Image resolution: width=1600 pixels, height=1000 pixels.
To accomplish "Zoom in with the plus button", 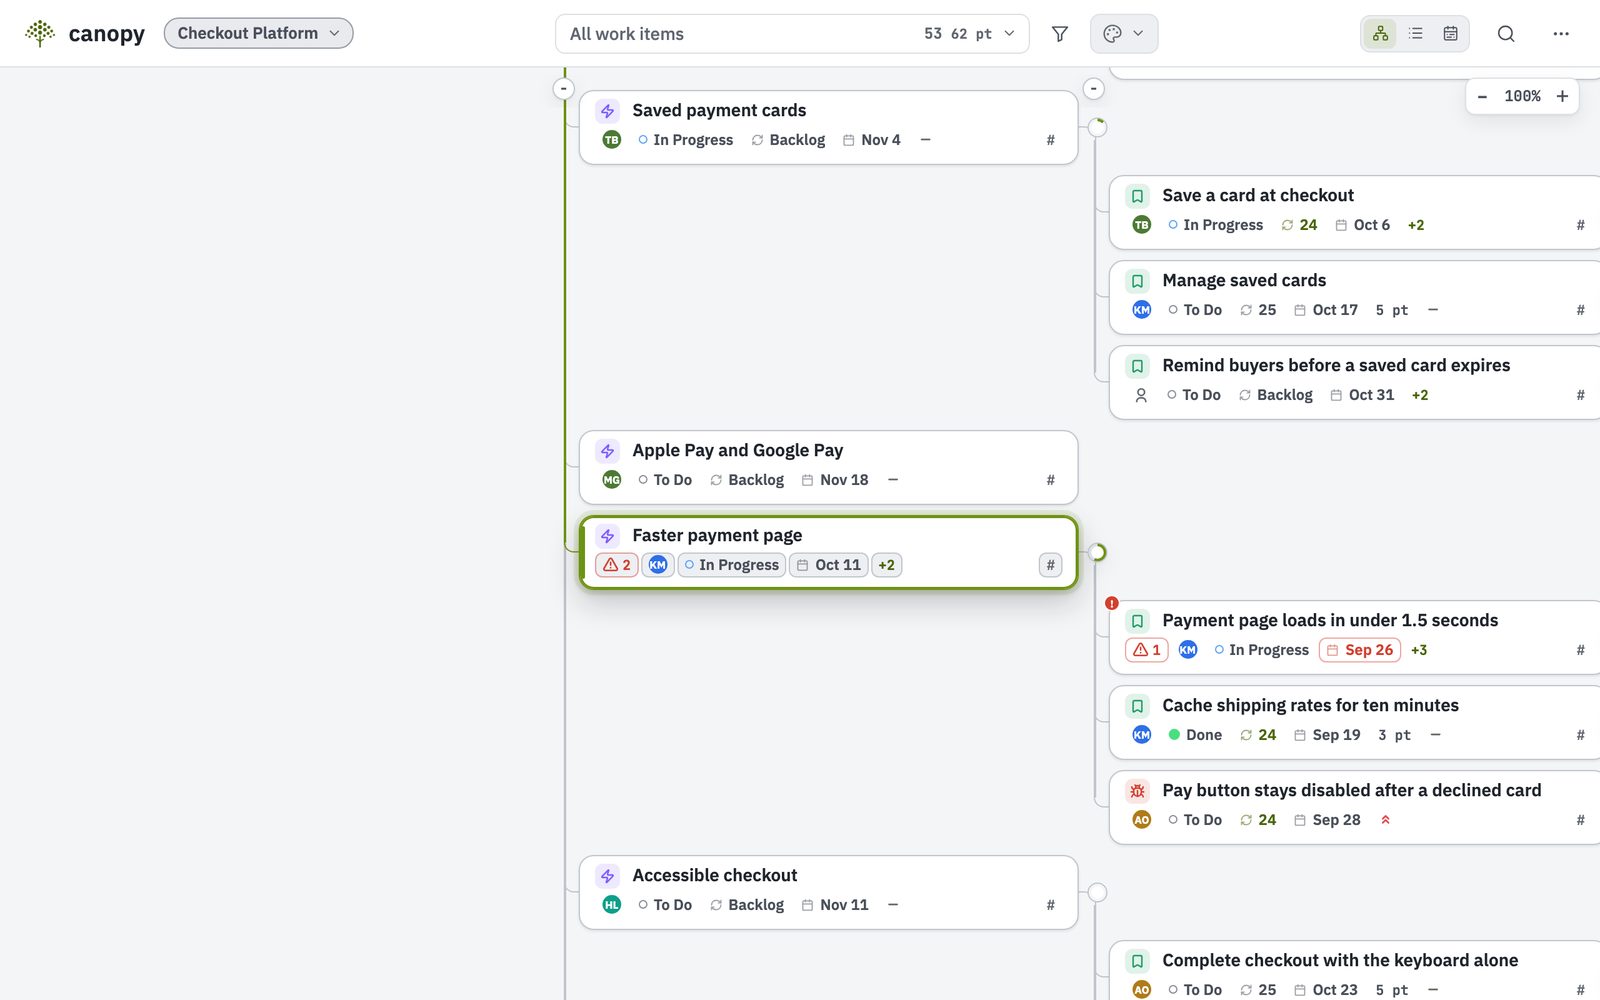I will tap(1562, 97).
